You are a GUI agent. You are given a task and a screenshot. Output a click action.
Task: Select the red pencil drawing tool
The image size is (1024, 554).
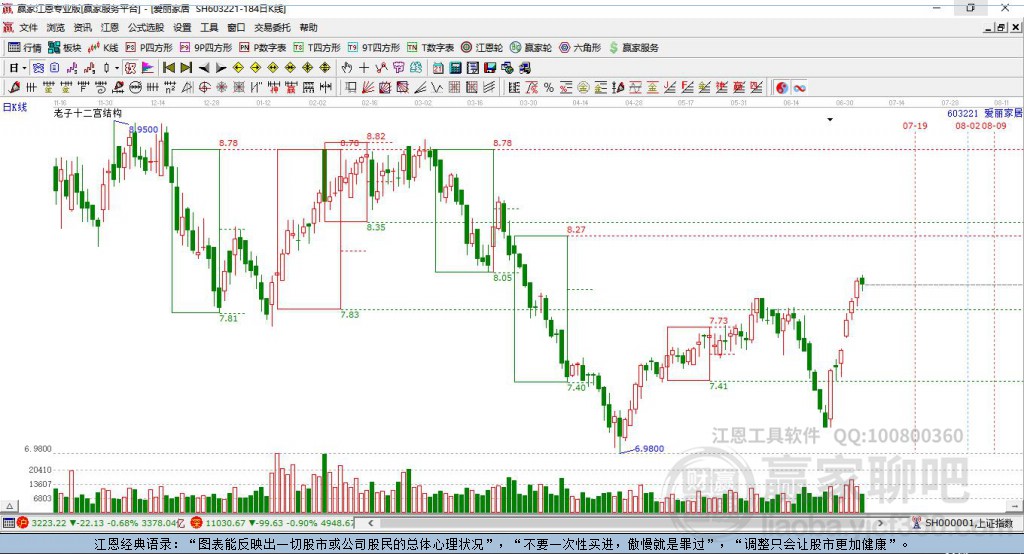click(14, 88)
